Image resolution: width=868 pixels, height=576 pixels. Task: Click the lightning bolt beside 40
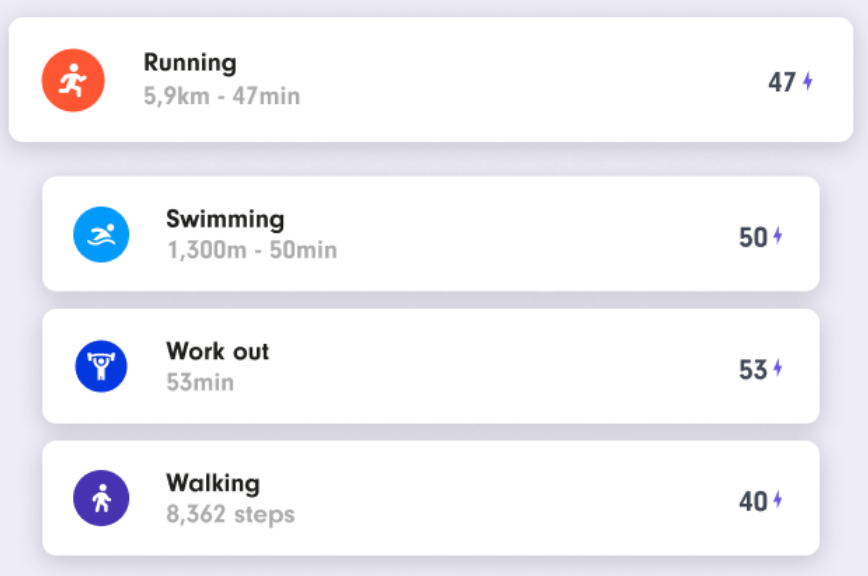click(x=778, y=501)
